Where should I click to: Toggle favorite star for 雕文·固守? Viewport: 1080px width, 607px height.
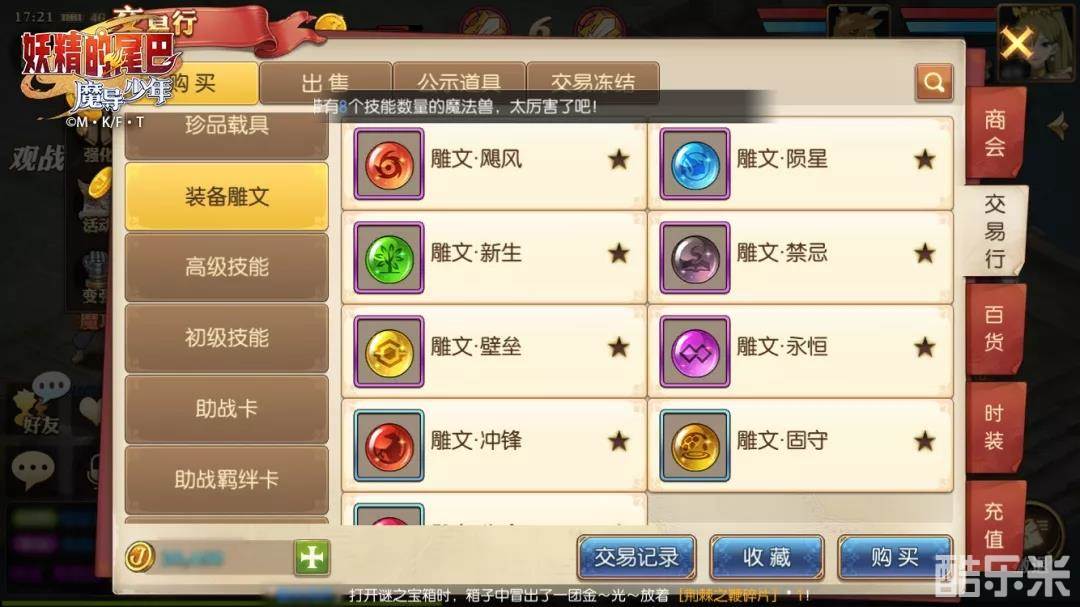(x=924, y=440)
